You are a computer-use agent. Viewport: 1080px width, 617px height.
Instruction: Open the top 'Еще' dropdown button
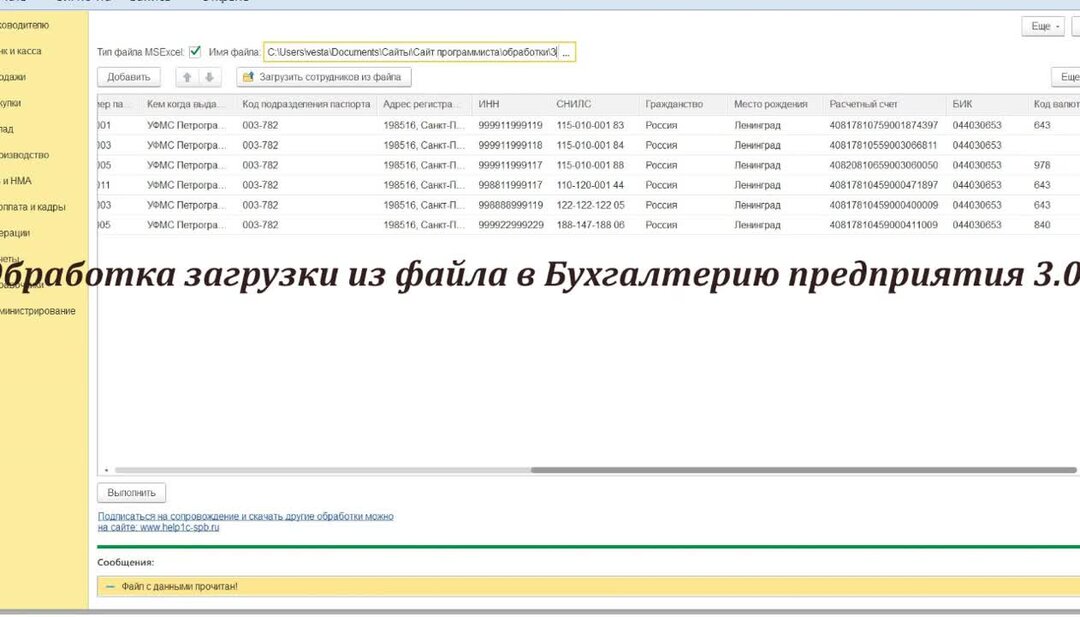pos(1043,26)
